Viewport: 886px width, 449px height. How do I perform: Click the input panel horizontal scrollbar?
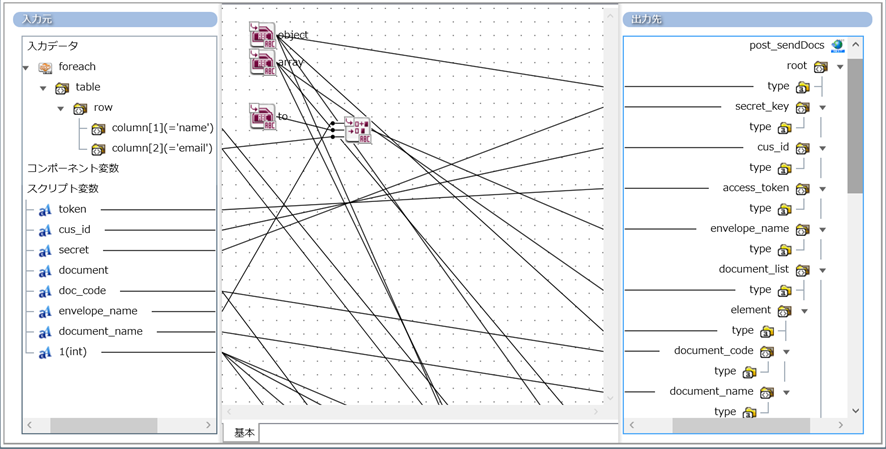103,425
